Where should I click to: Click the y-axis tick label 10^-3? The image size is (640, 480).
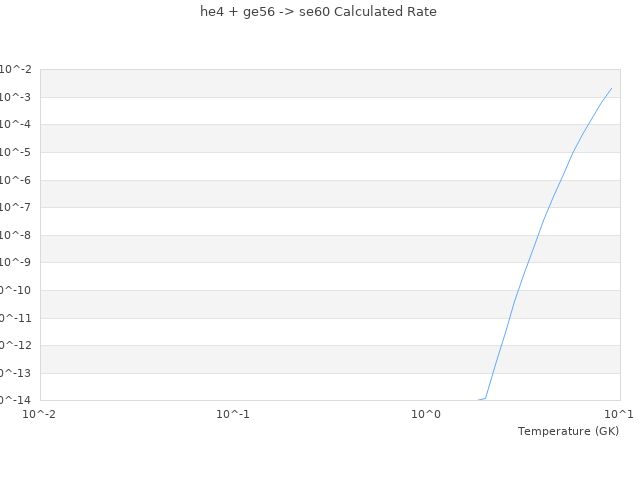[x=16, y=97]
